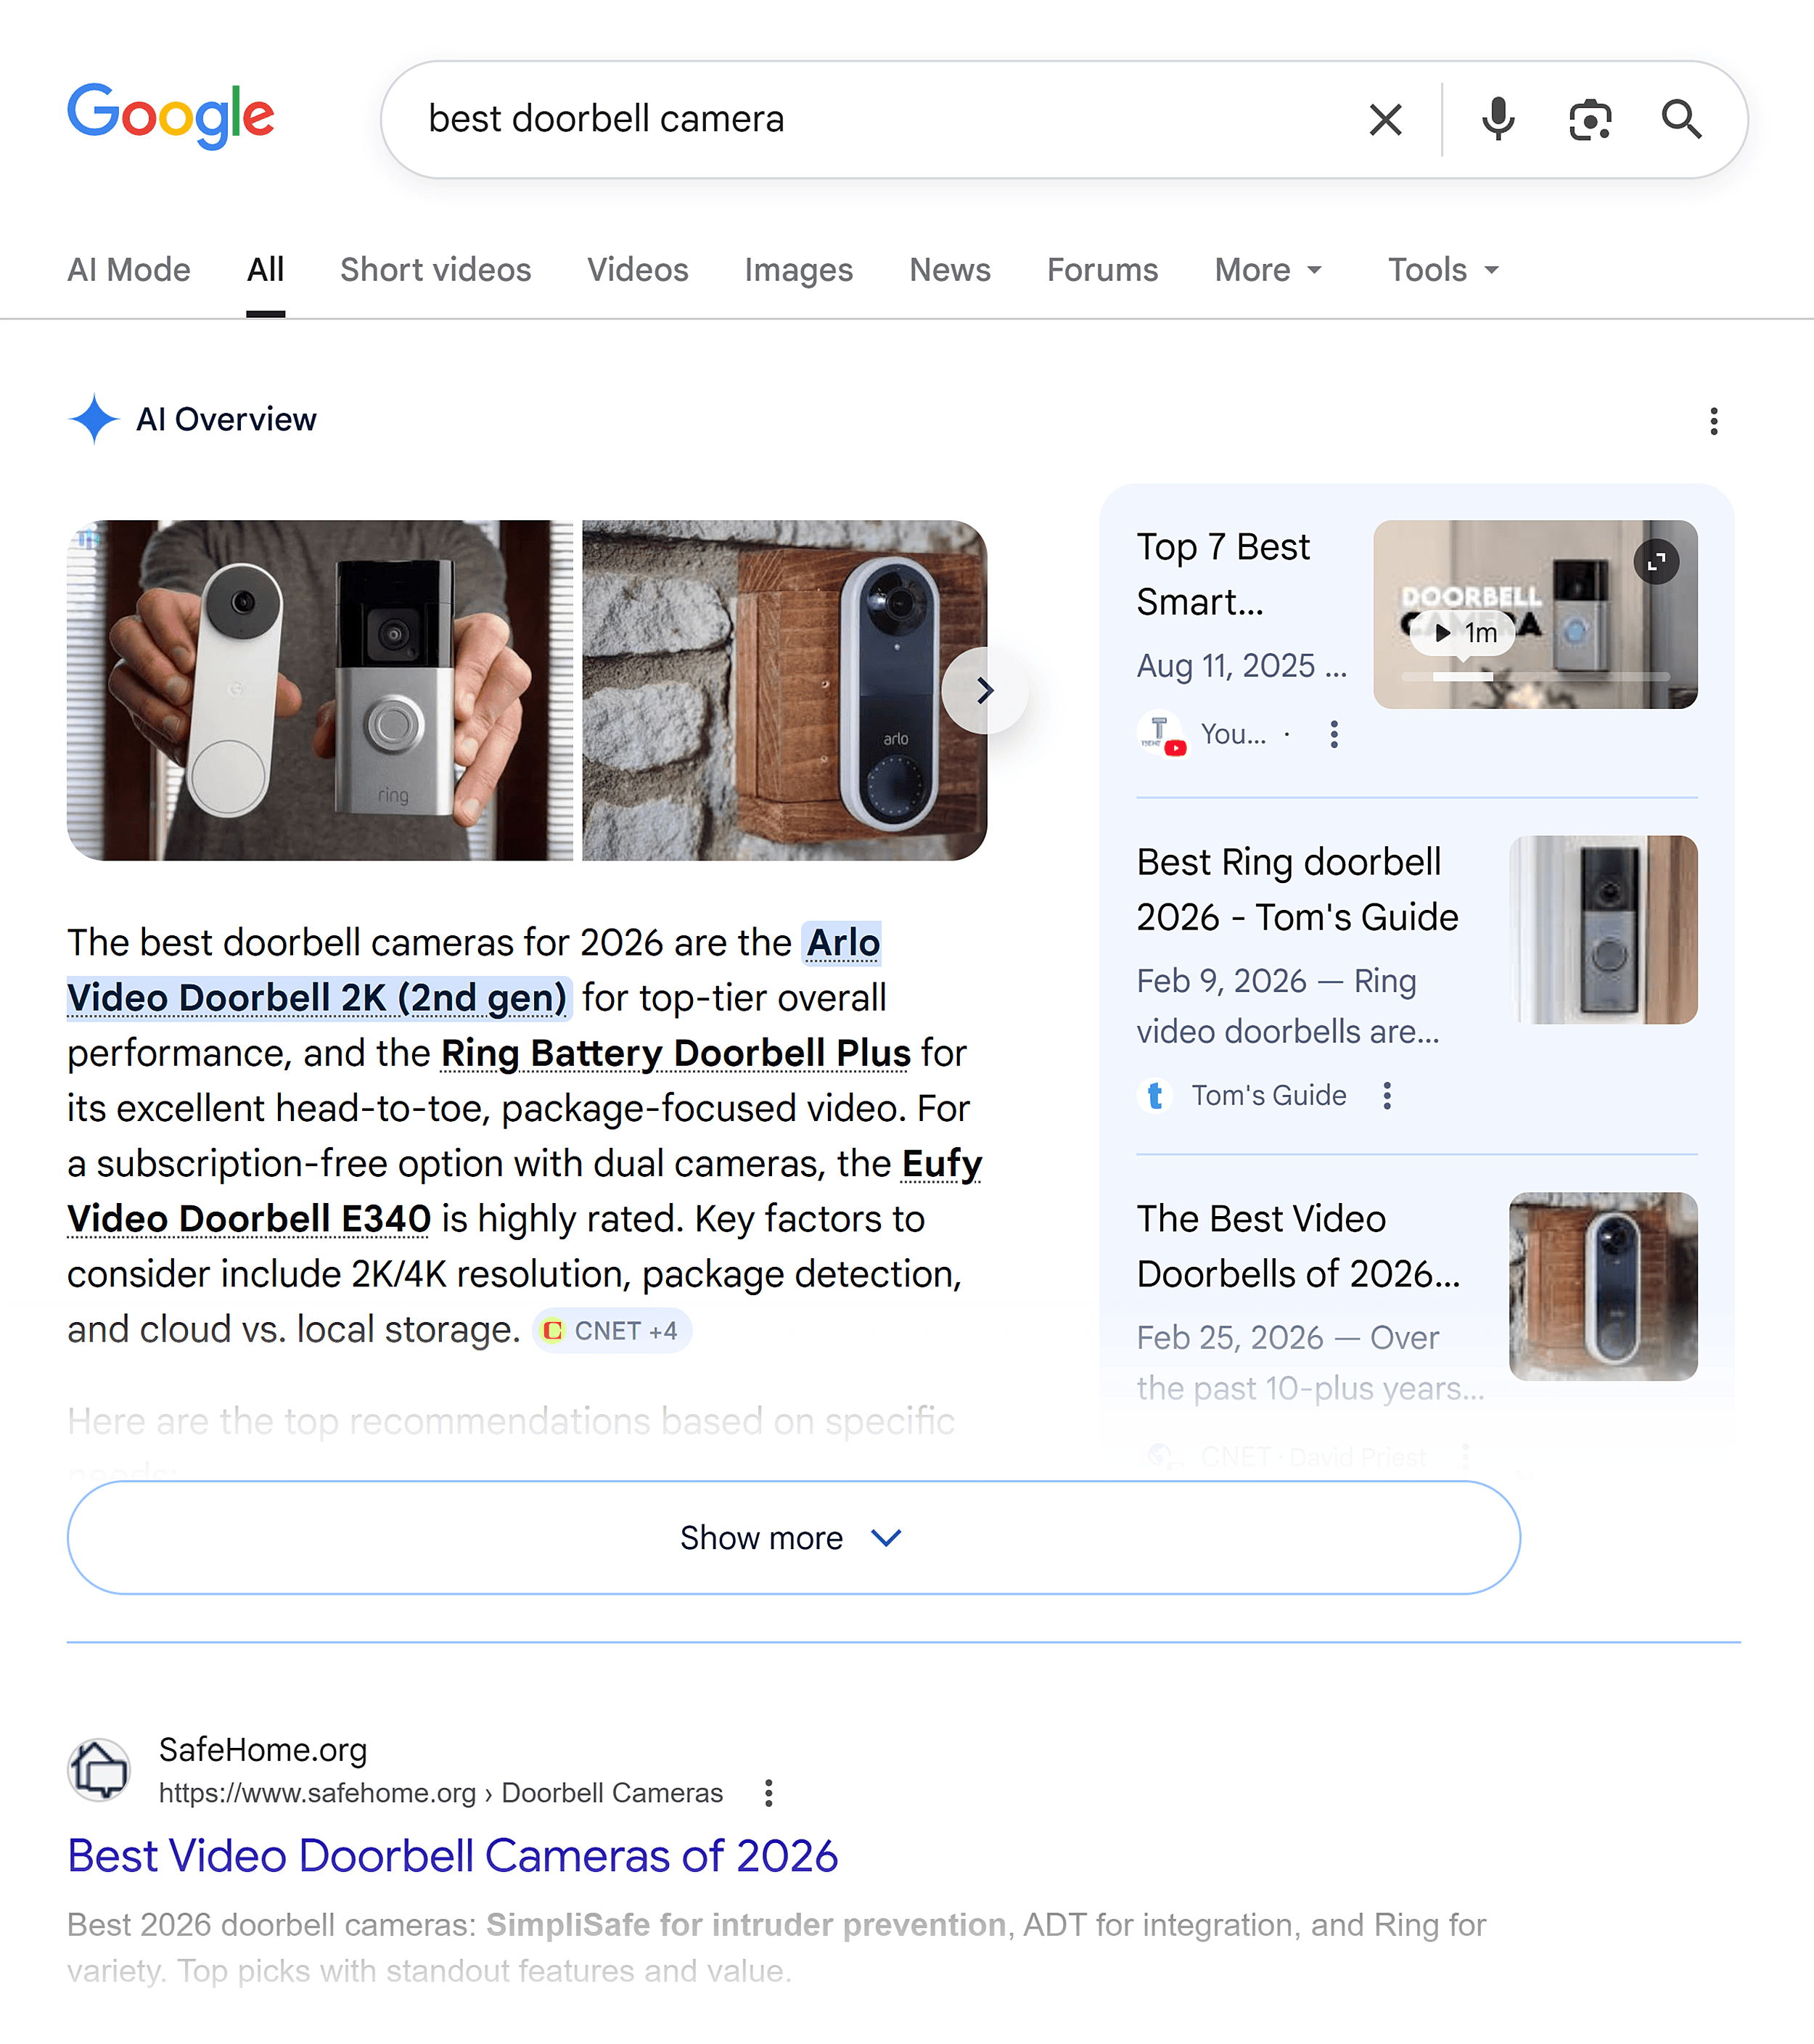This screenshot has height=2044, width=1814.
Task: Expand the video thumbnail with the fullscreen icon
Action: (x=1656, y=562)
